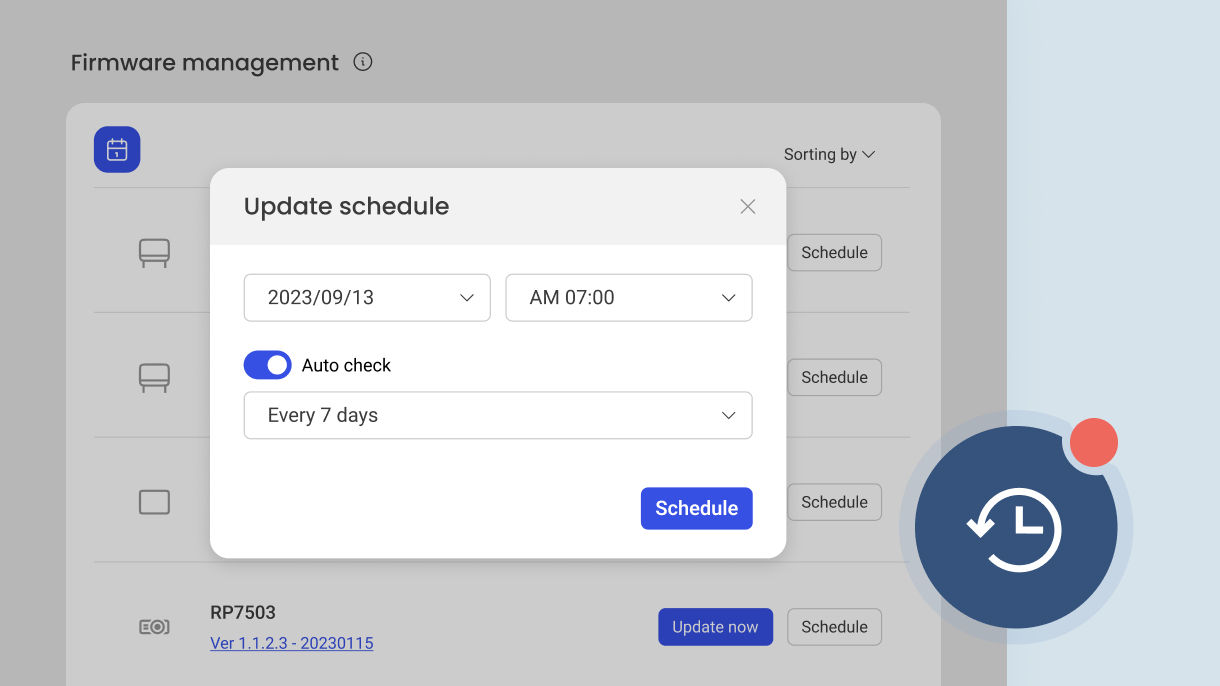
Task: Click Schedule in the third device row
Action: point(834,502)
